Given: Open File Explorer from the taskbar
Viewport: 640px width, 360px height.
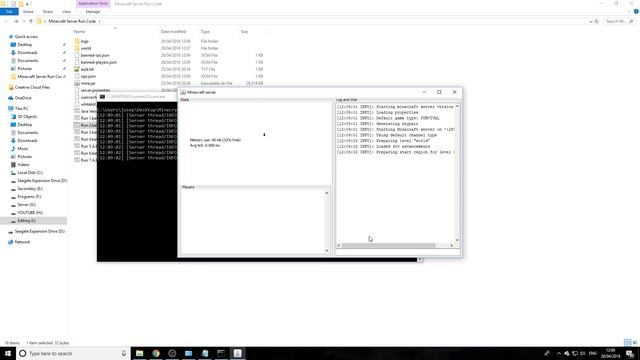Looking at the screenshot, I should point(140,353).
